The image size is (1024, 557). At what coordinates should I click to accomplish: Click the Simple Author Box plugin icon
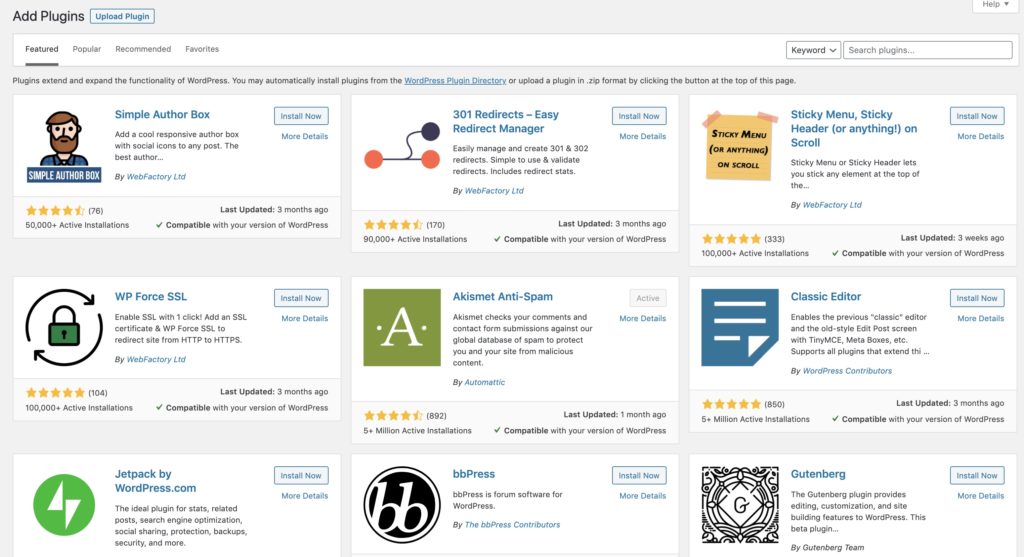[x=64, y=146]
